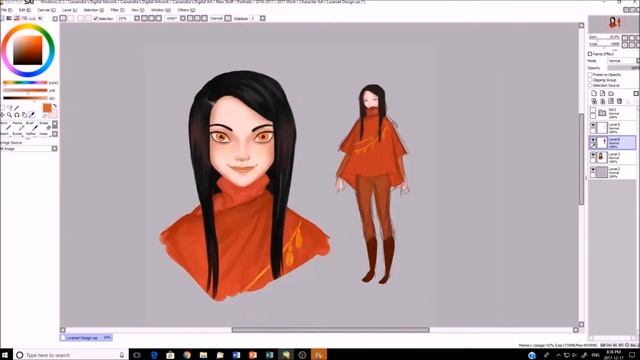Select the rotate view tool
Viewport: 640px width, 360px height.
tap(17, 115)
